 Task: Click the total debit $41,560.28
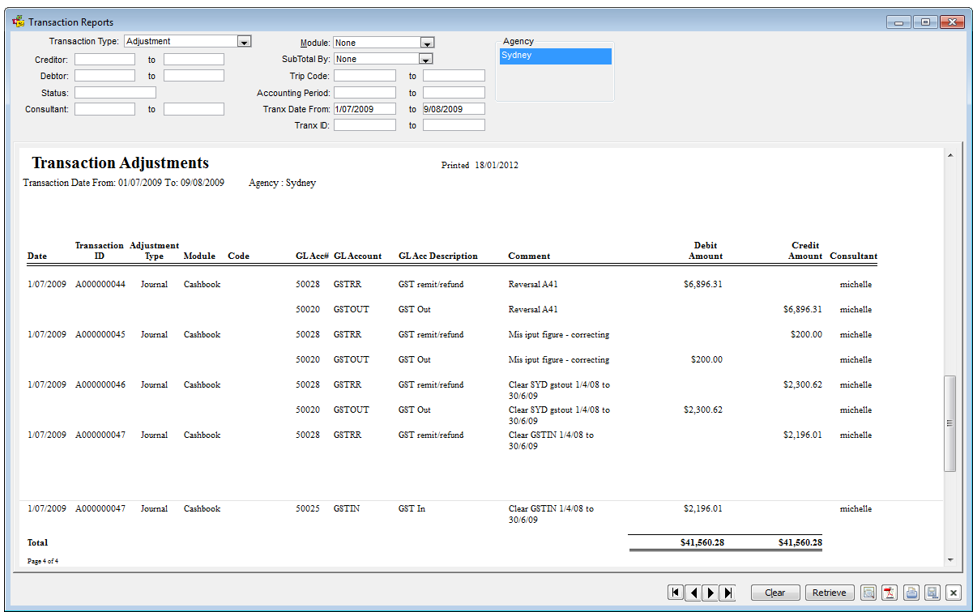click(x=702, y=542)
